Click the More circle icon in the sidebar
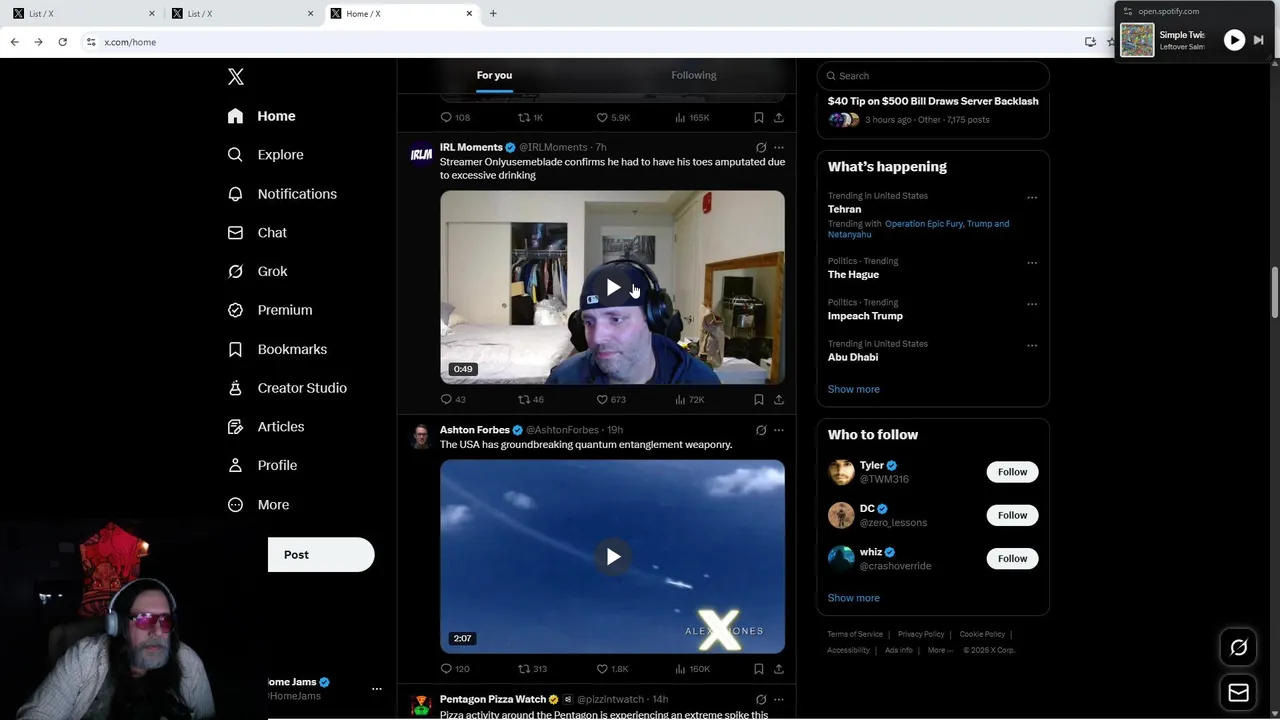The width and height of the screenshot is (1280, 720). click(235, 505)
